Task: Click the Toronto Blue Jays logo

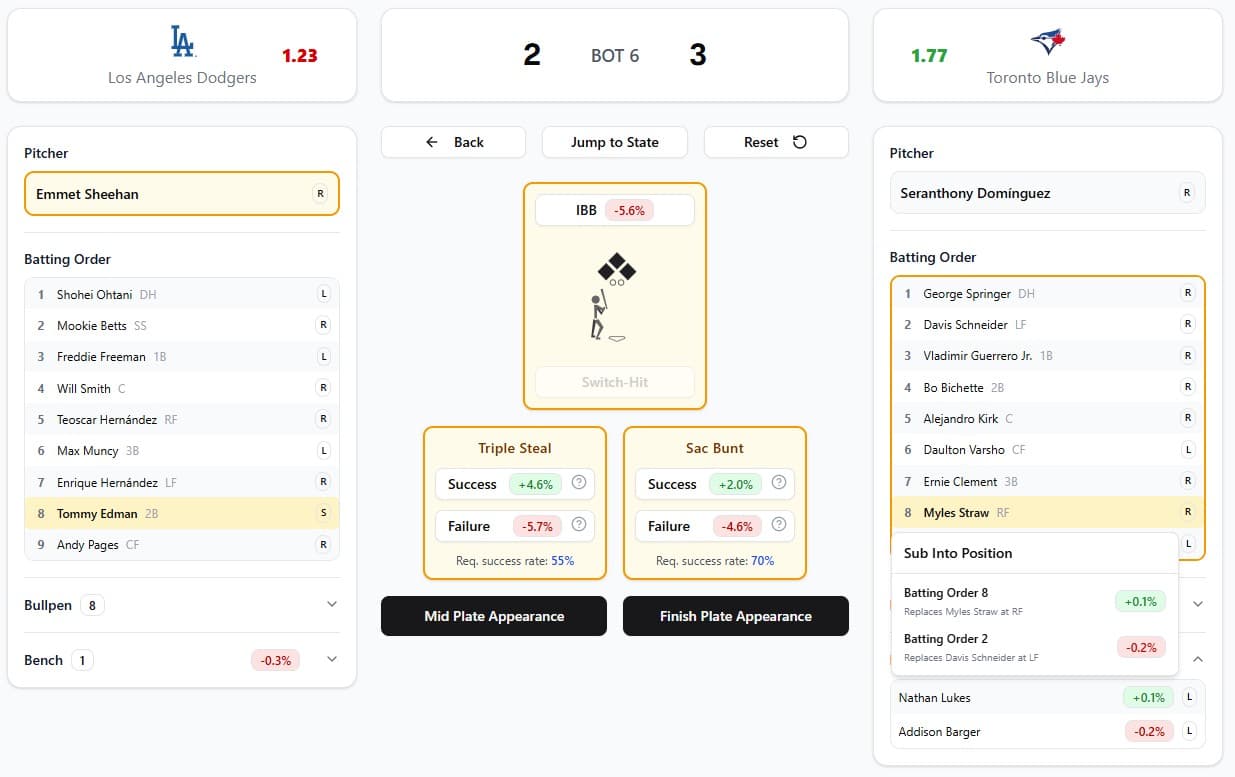Action: click(x=1047, y=41)
